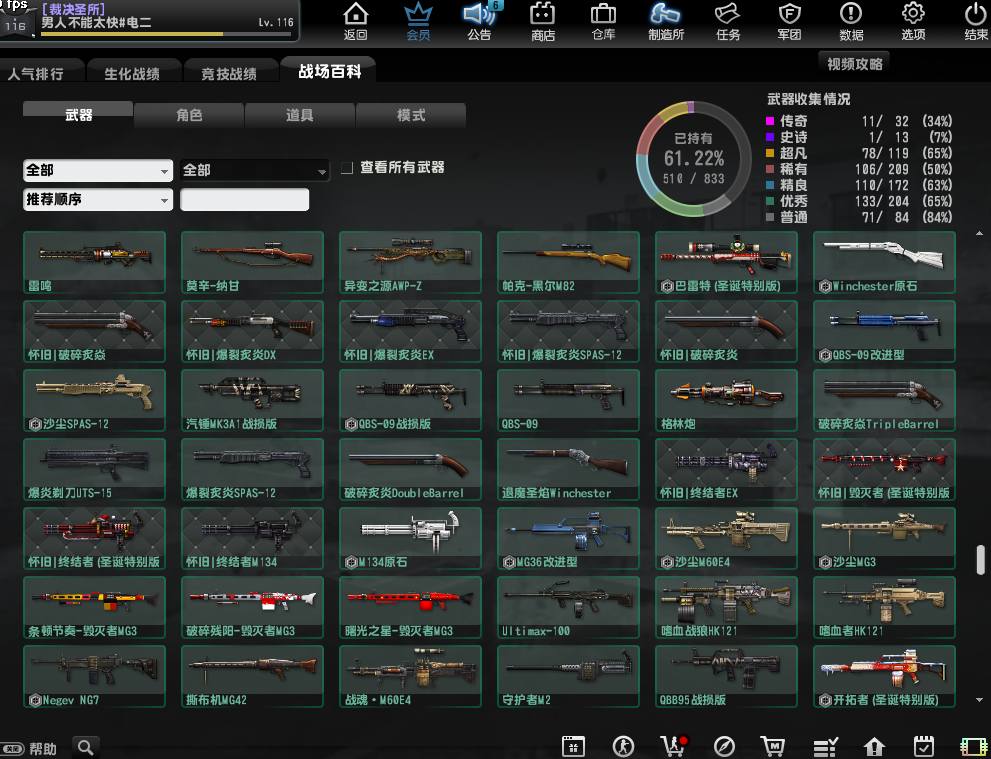Select the 沙尘SPAS-12 shotgun card
This screenshot has width=991, height=759.
coord(94,400)
